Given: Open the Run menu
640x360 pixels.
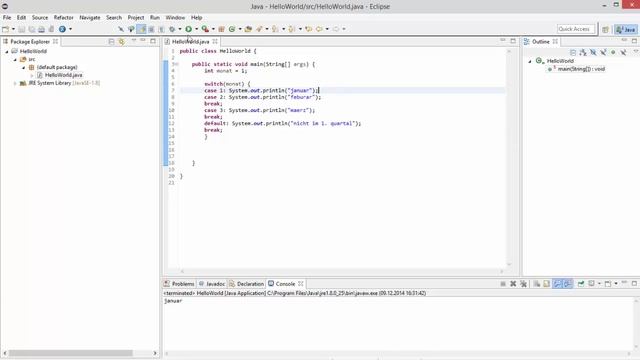Looking at the screenshot, I should coord(155,18).
